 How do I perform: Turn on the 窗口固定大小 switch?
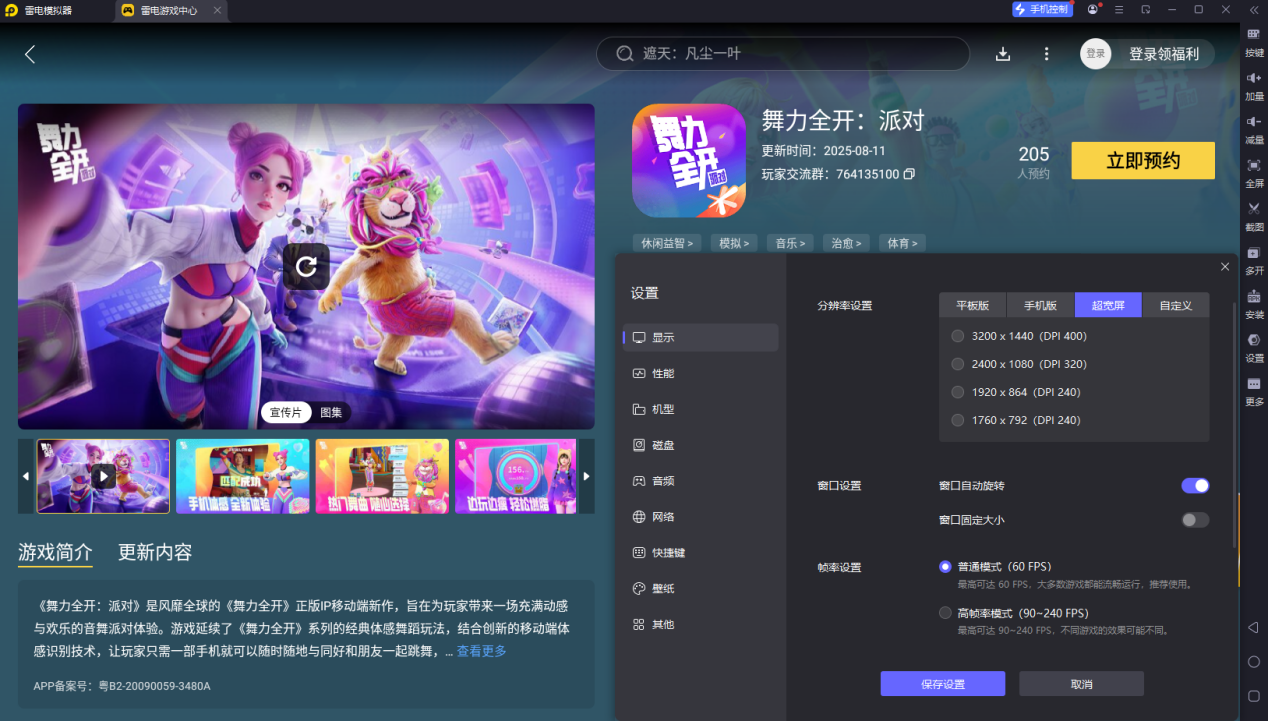tap(1194, 519)
